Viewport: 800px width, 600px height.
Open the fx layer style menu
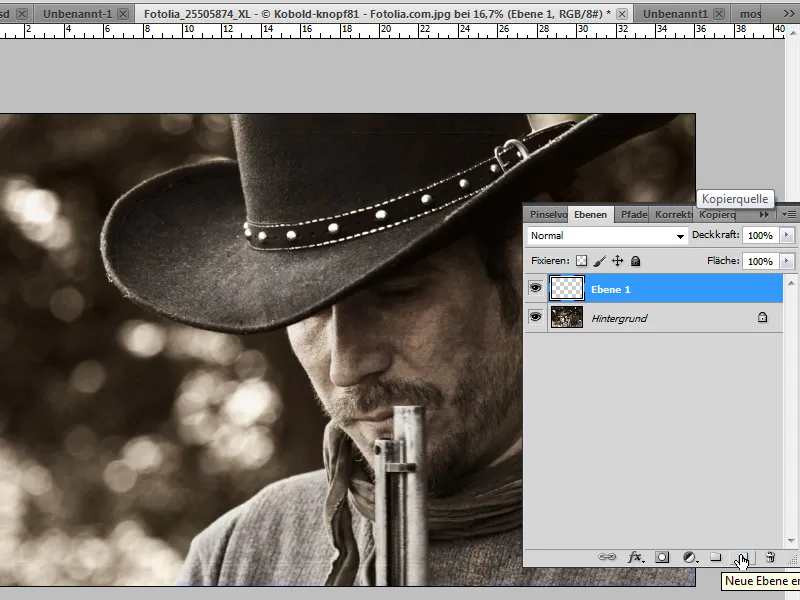pos(636,557)
